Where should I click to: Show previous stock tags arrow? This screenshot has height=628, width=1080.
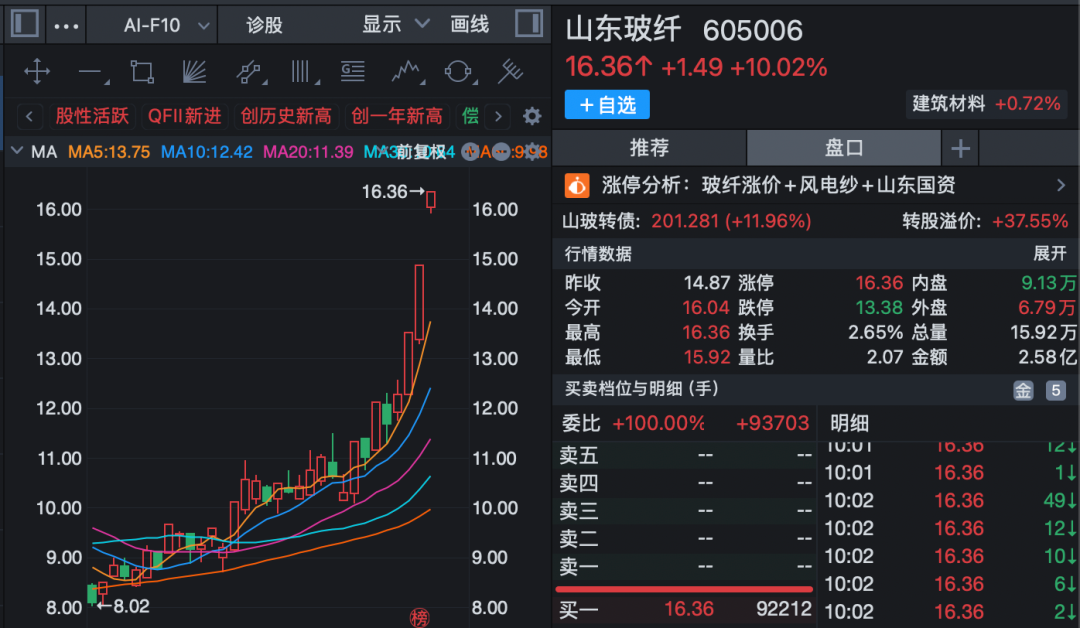pyautogui.click(x=29, y=116)
